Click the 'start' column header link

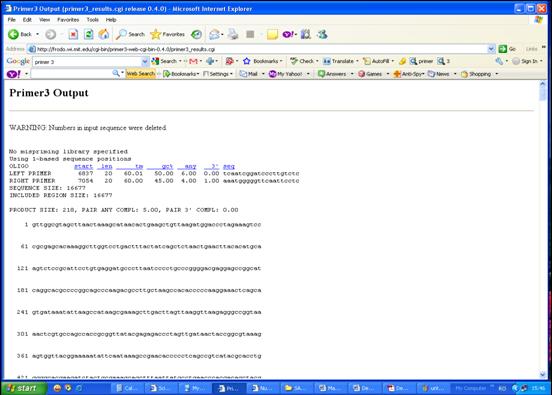pyautogui.click(x=83, y=166)
